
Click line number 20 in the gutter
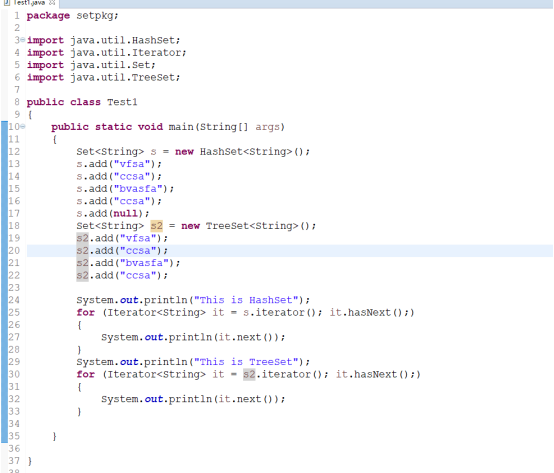[x=14, y=250]
